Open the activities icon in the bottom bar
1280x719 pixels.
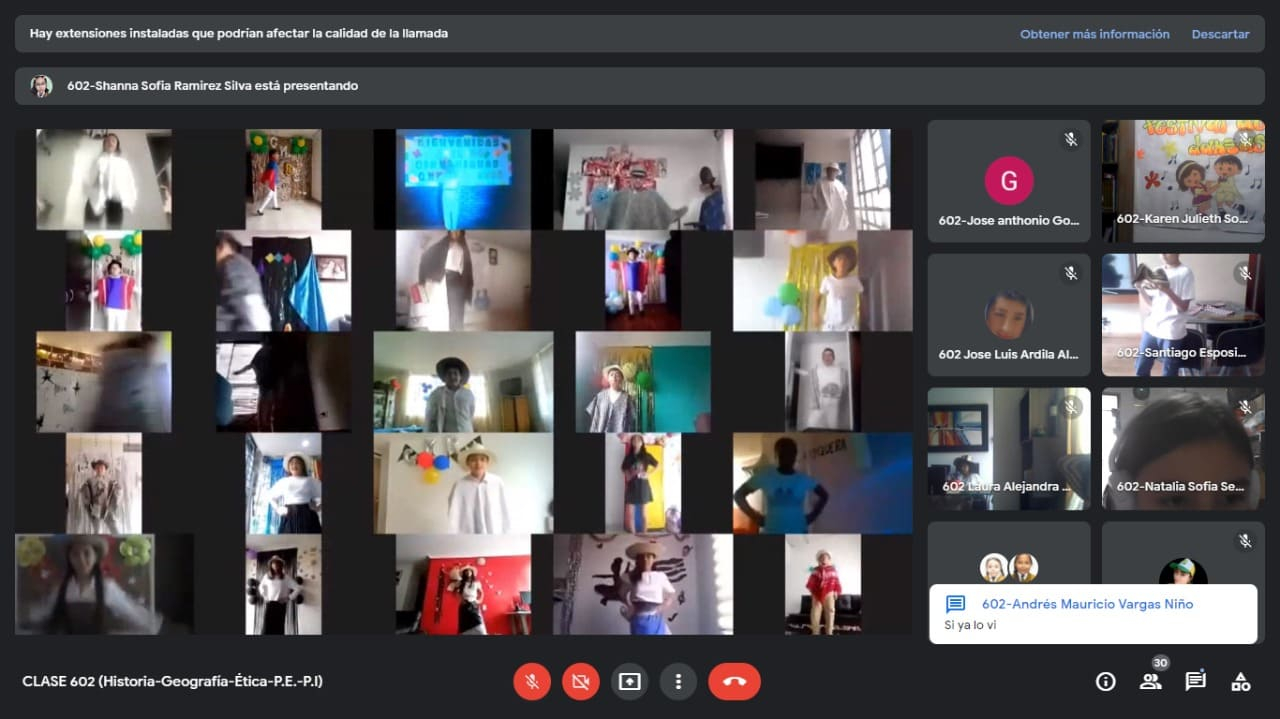[x=1240, y=682]
